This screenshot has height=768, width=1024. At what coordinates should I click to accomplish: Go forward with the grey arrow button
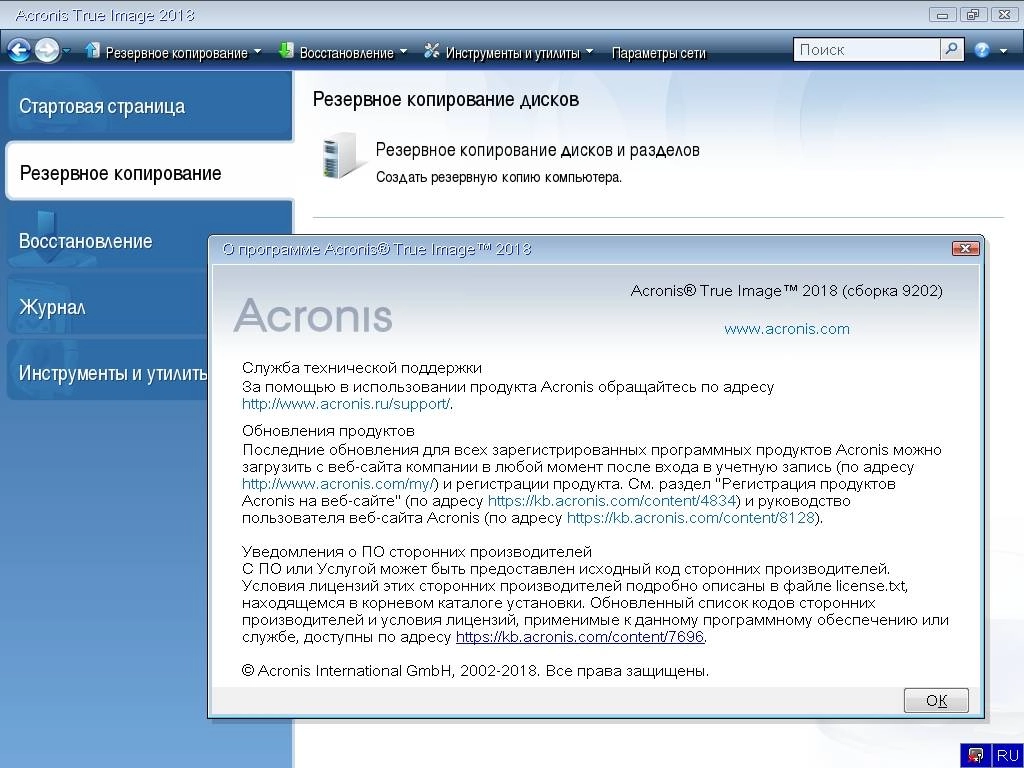pyautogui.click(x=46, y=50)
